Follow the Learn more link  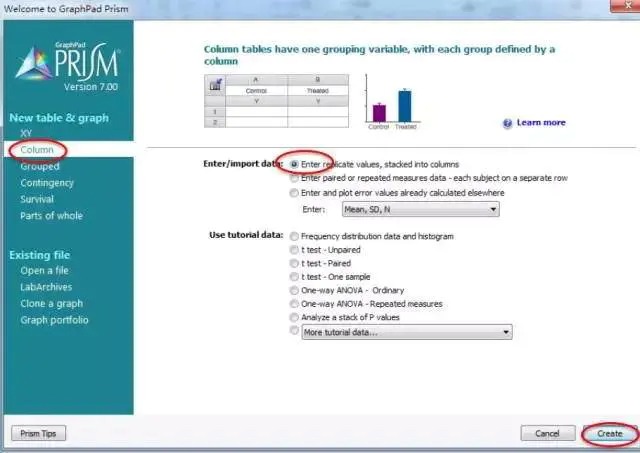[541, 123]
